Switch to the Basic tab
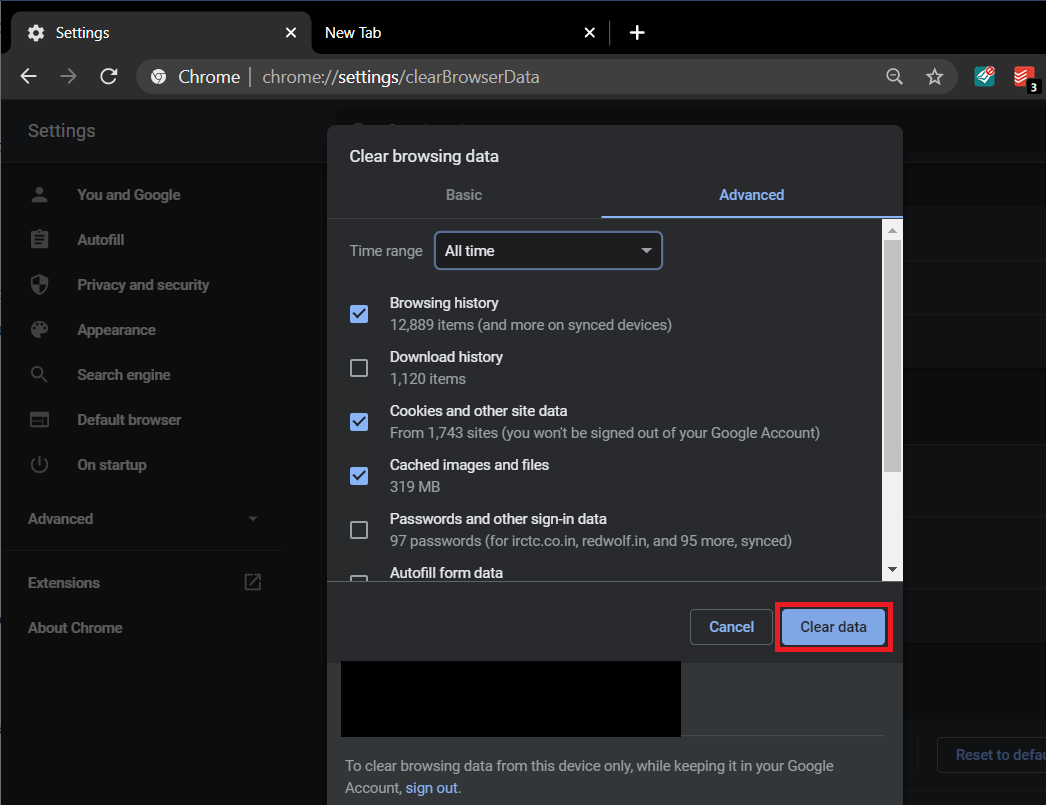The image size is (1046, 805). click(464, 195)
